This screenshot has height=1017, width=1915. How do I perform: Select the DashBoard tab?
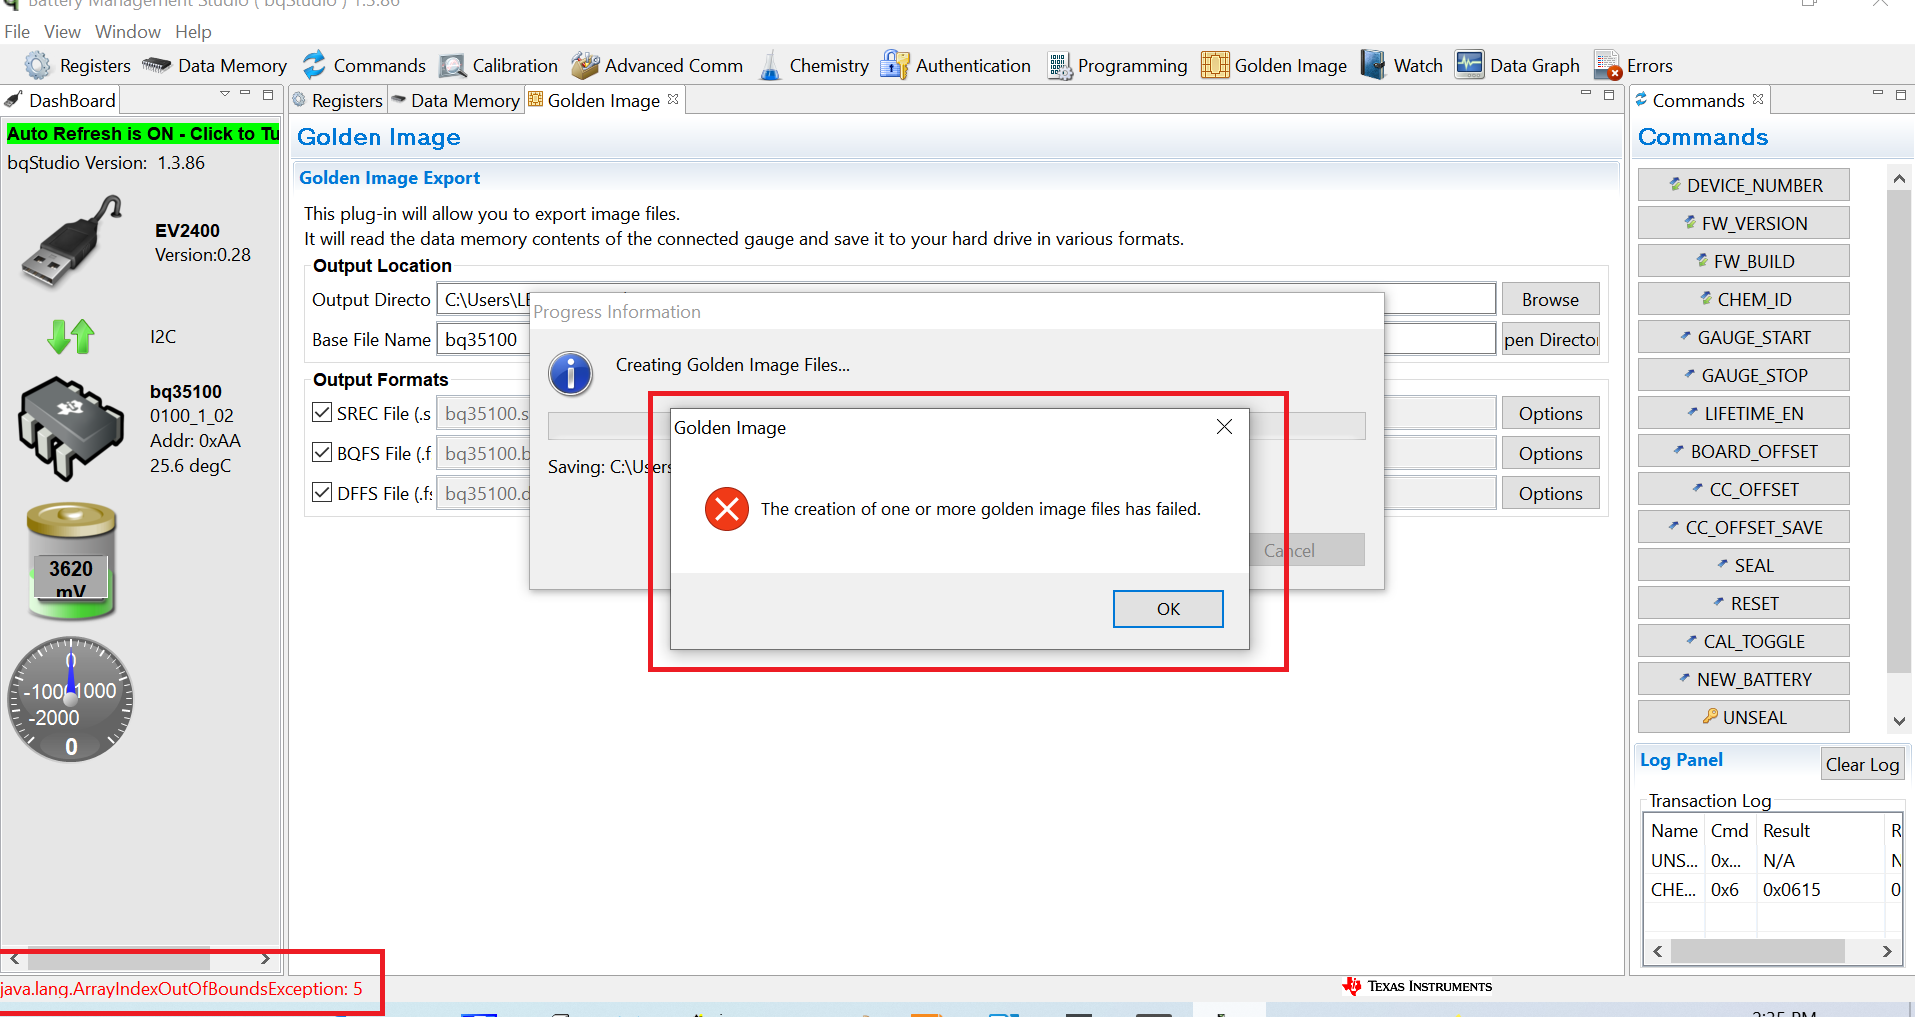[x=61, y=100]
